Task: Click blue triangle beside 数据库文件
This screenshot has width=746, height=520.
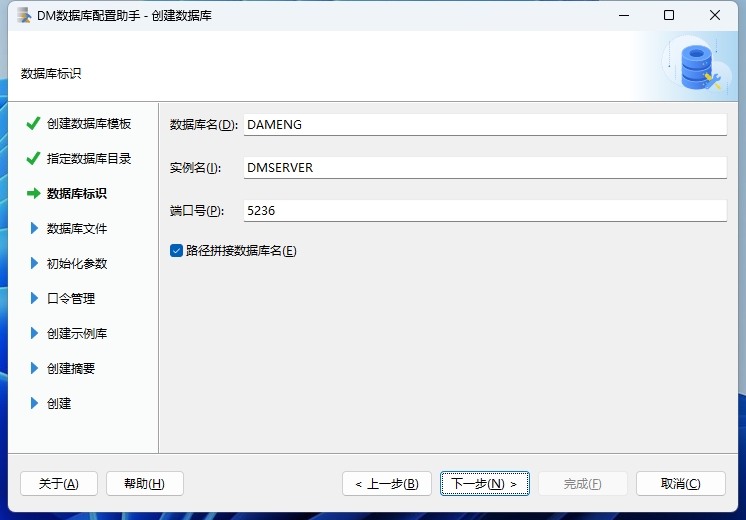Action: (34, 228)
